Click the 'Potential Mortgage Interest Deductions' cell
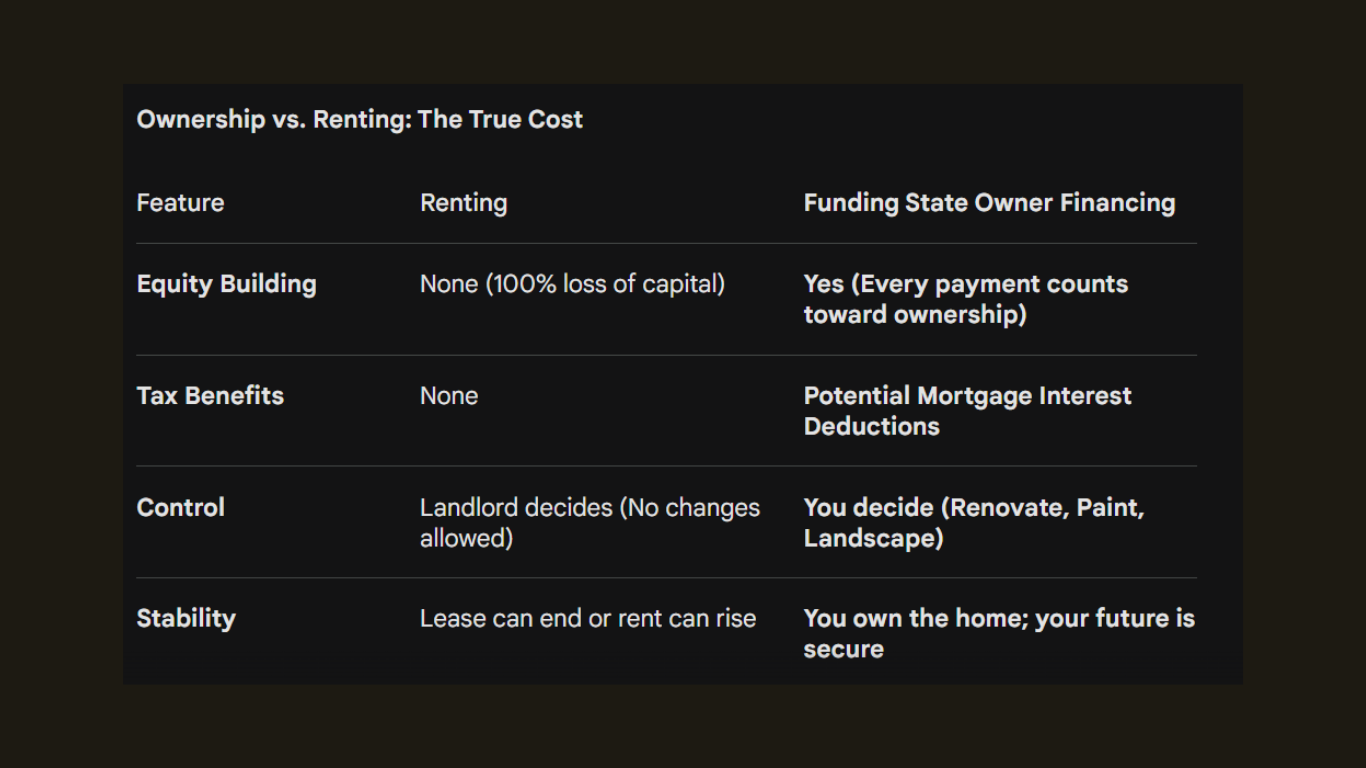The height and width of the screenshot is (768, 1366). [x=967, y=411]
